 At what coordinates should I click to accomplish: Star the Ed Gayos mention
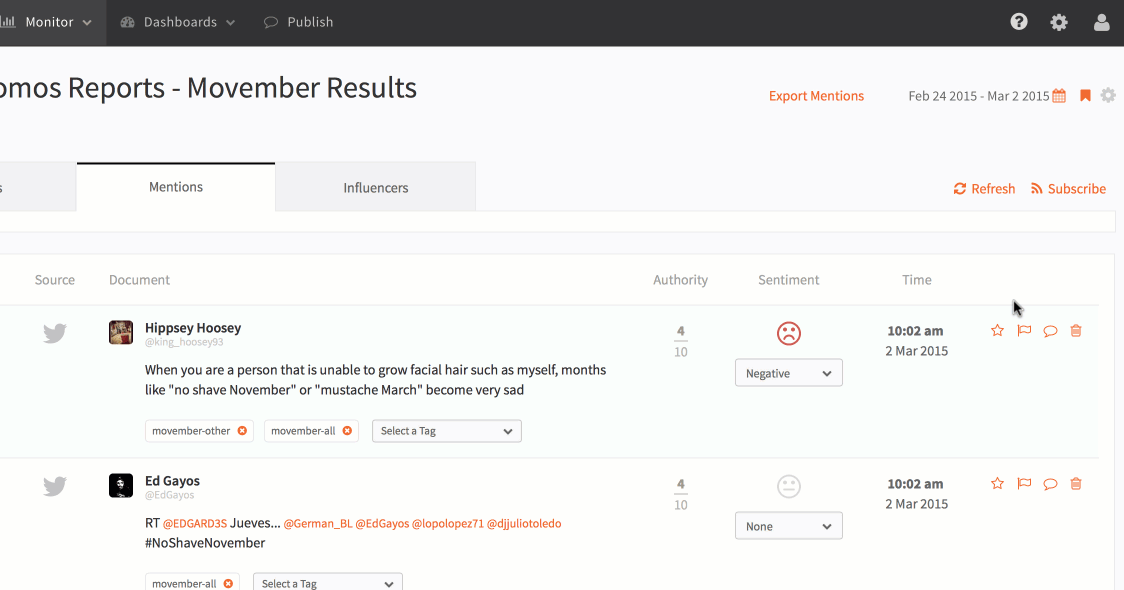coord(997,484)
